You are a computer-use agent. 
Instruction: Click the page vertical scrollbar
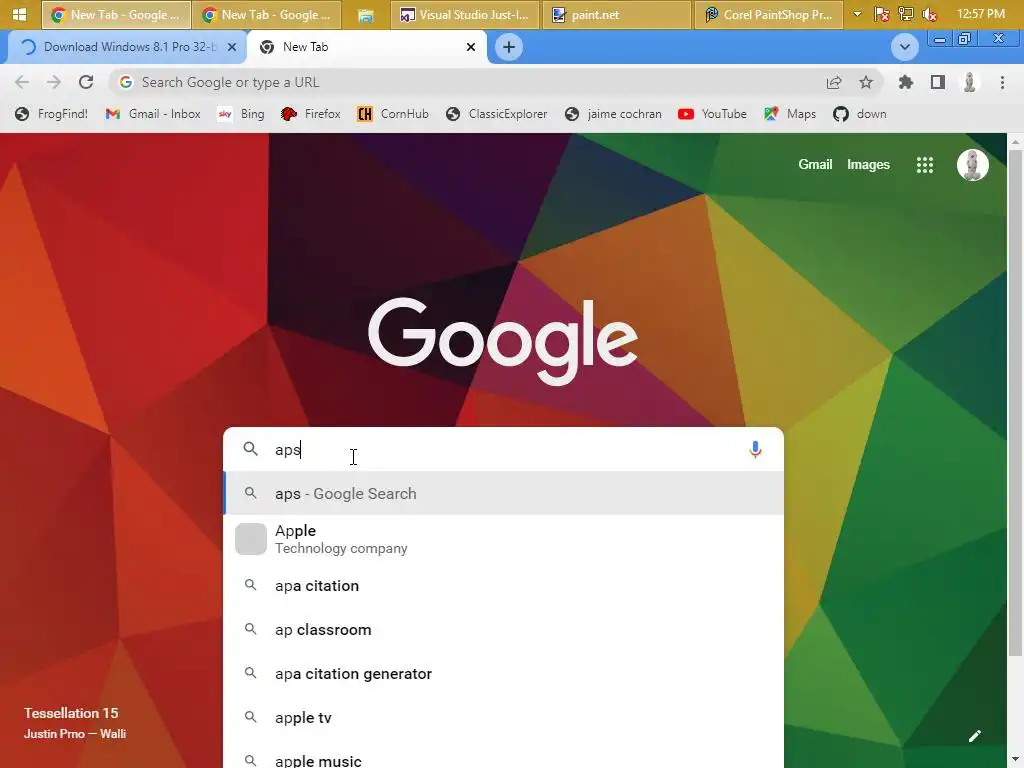coord(1015,403)
